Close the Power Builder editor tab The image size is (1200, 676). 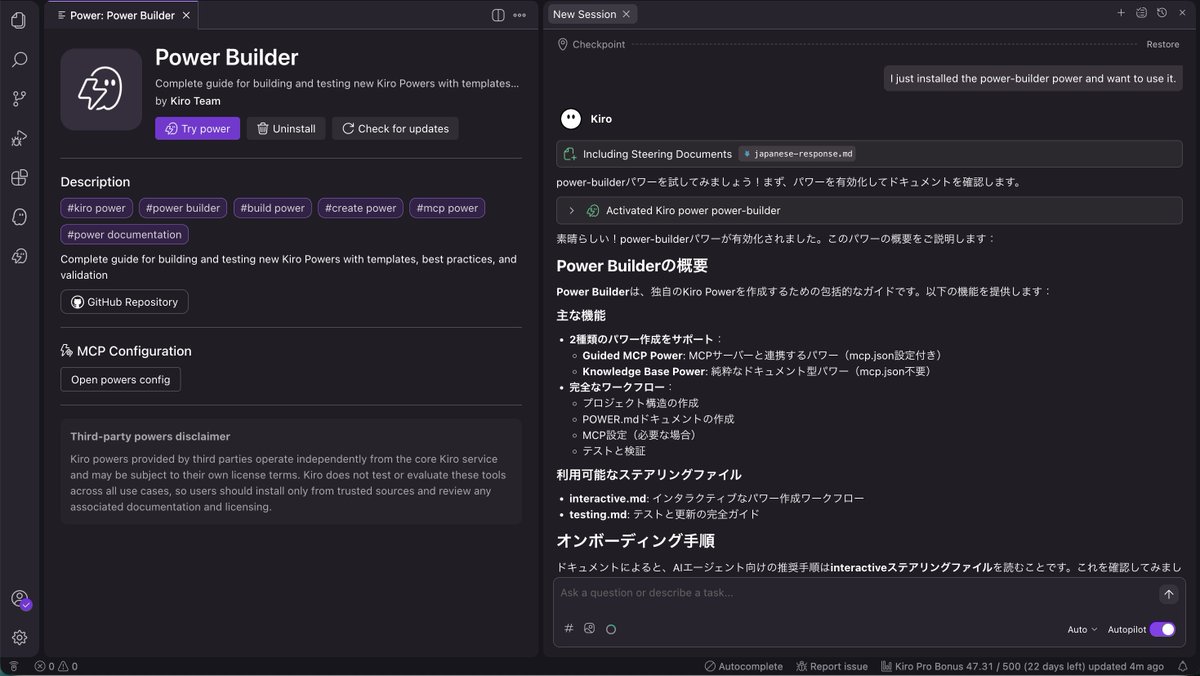coord(184,15)
